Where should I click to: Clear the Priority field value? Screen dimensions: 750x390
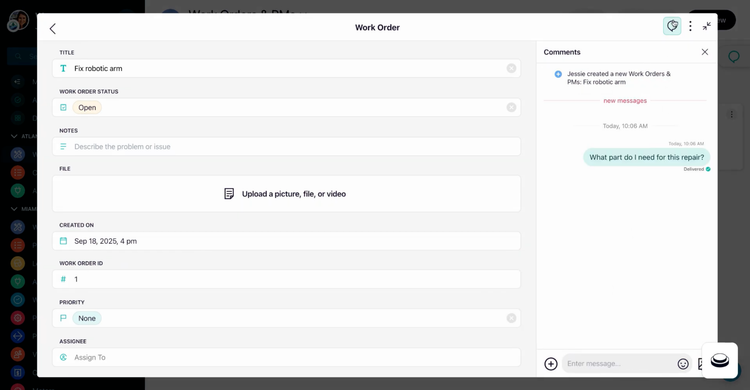(x=511, y=318)
